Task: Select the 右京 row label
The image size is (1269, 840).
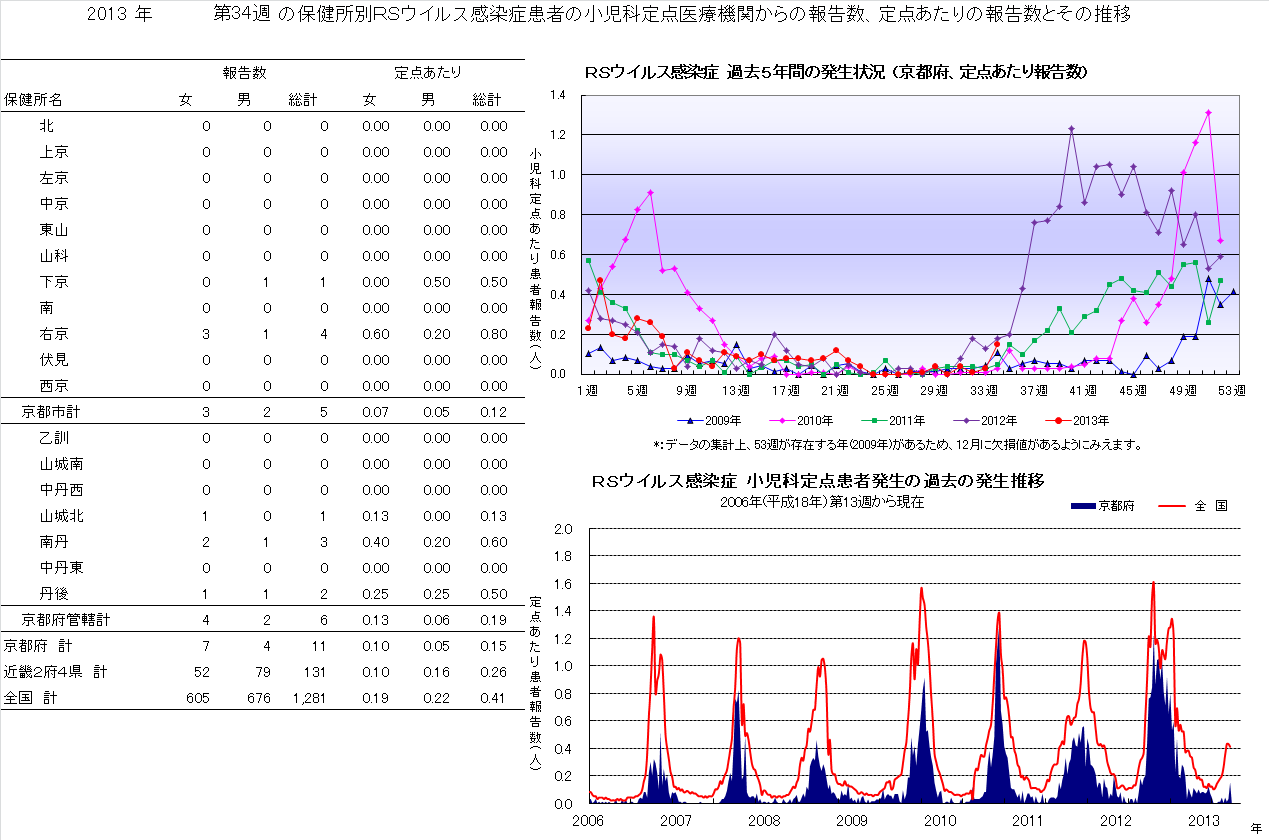Action: click(x=54, y=334)
